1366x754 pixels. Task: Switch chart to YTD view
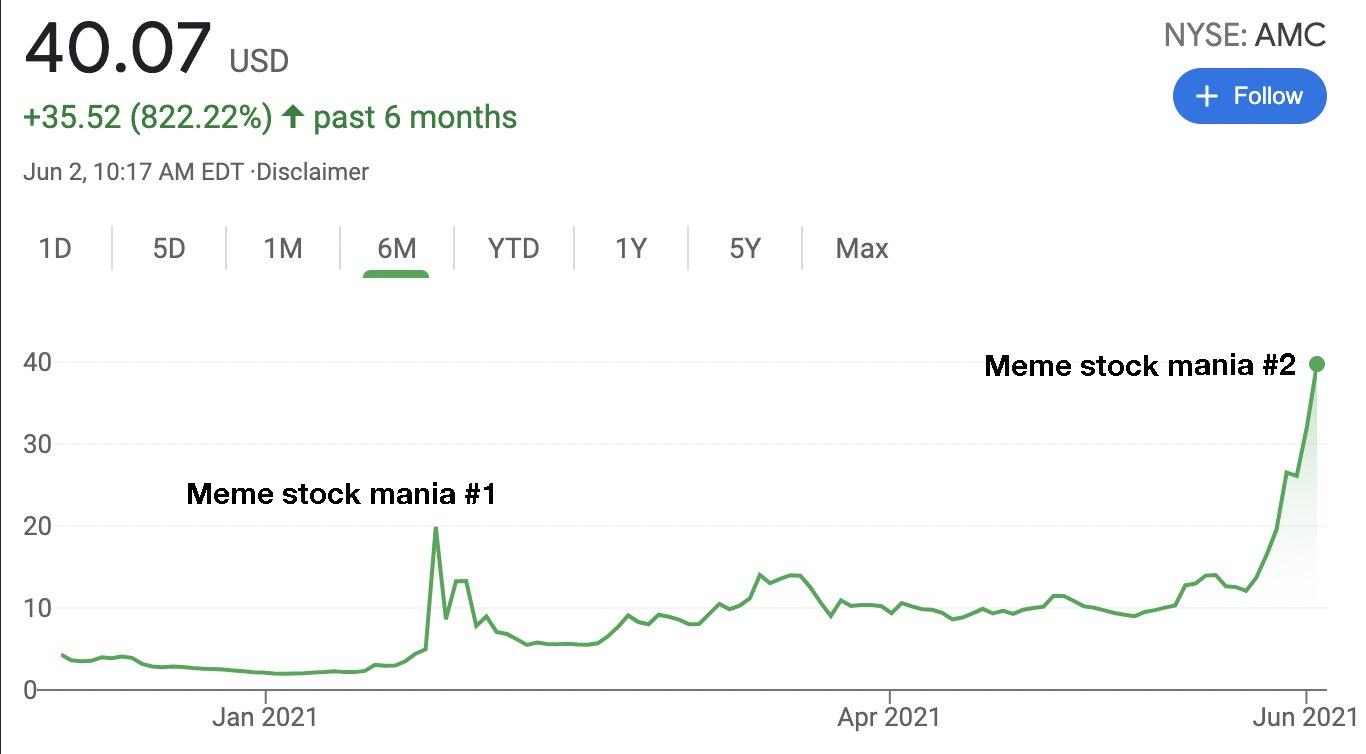click(513, 248)
